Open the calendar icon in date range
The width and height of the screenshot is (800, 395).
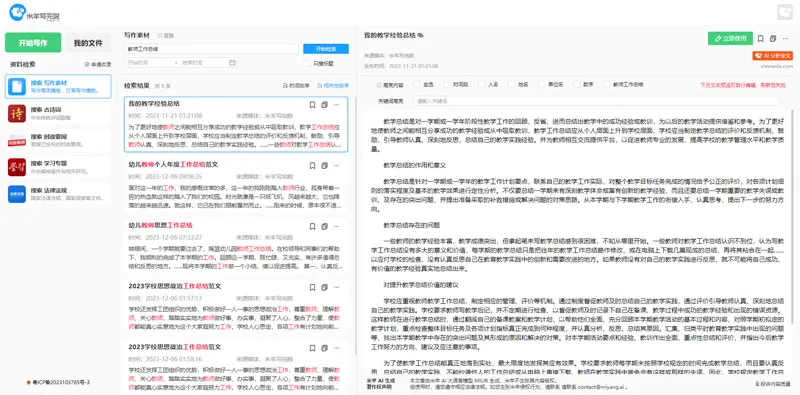pyautogui.click(x=232, y=62)
